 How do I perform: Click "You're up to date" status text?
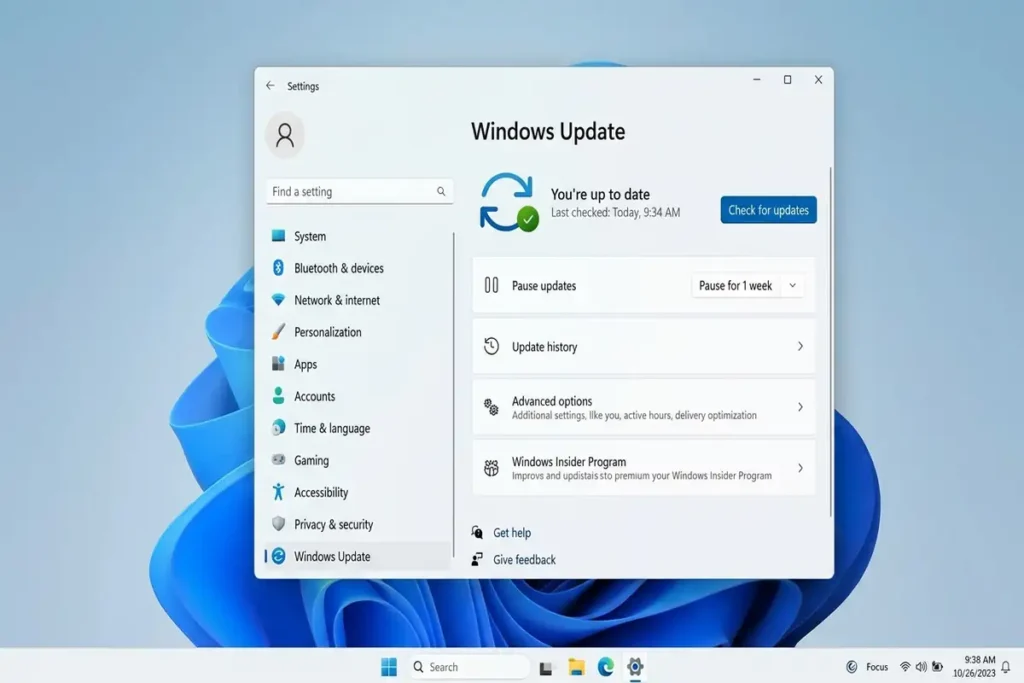[x=600, y=194]
